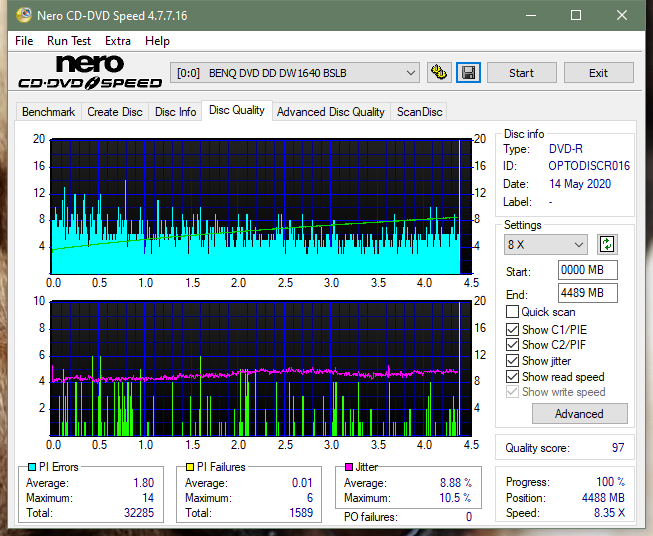Uncheck Show C1/PIE option
653x536 pixels.
coord(512,329)
